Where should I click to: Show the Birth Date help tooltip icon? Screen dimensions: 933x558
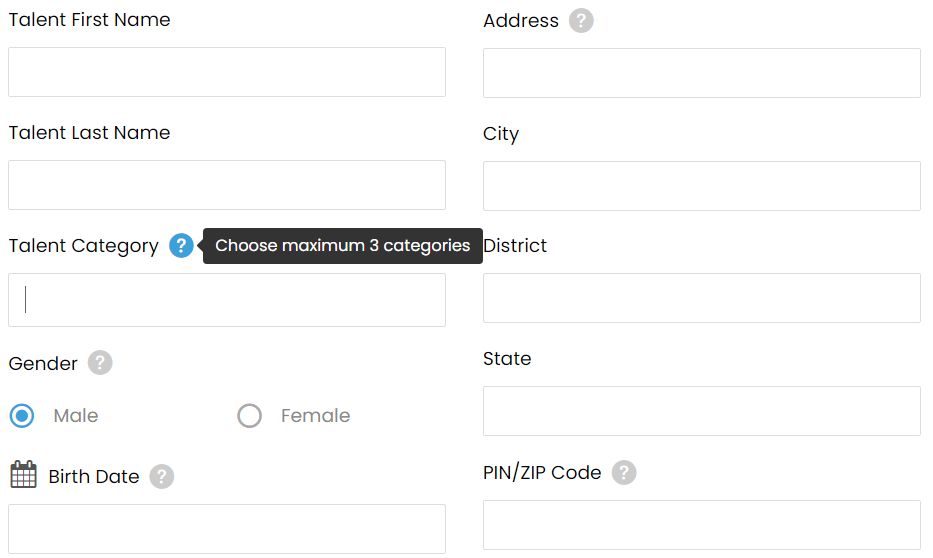coord(161,477)
